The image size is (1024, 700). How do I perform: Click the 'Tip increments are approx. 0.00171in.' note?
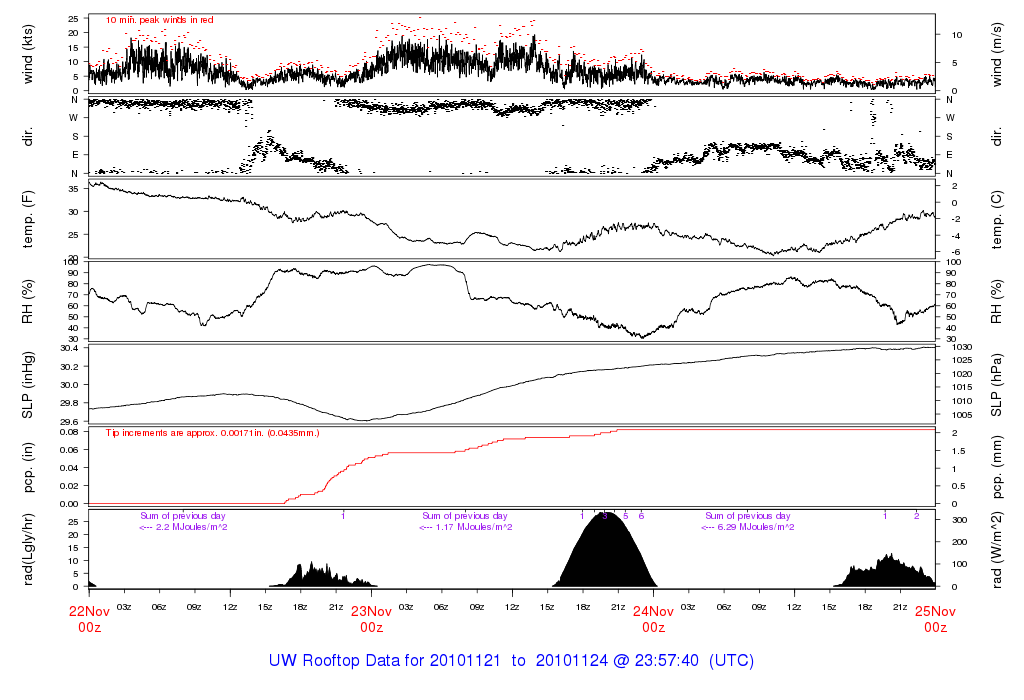tap(212, 433)
